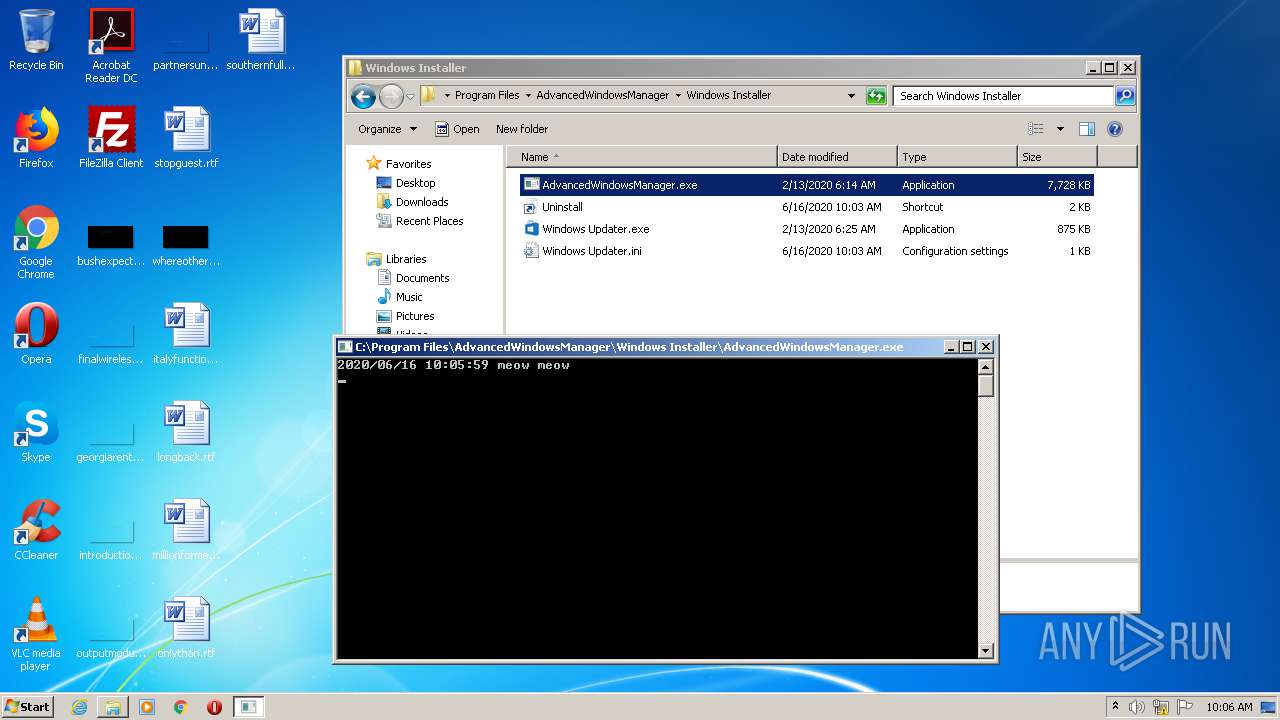Screen dimensions: 1280x720
Task: Select the millionforme document on desktop
Action: coord(186,530)
